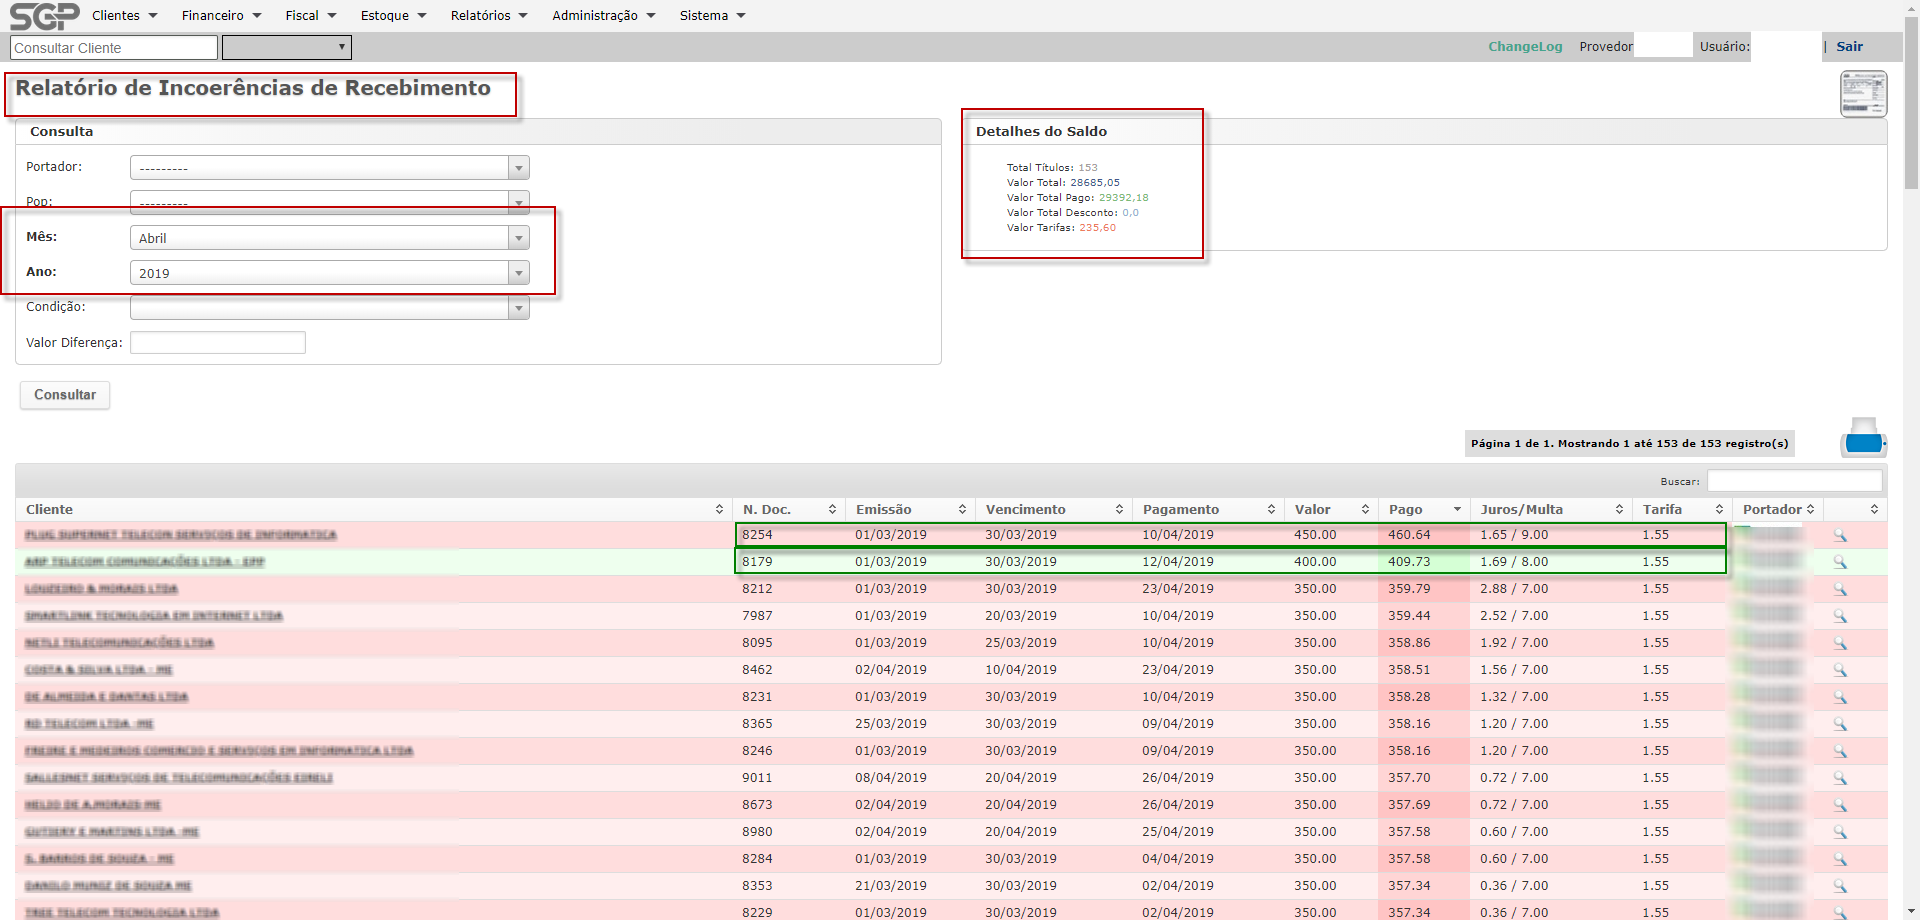Click the blue printer icon
This screenshot has height=920, width=1920.
pyautogui.click(x=1863, y=438)
